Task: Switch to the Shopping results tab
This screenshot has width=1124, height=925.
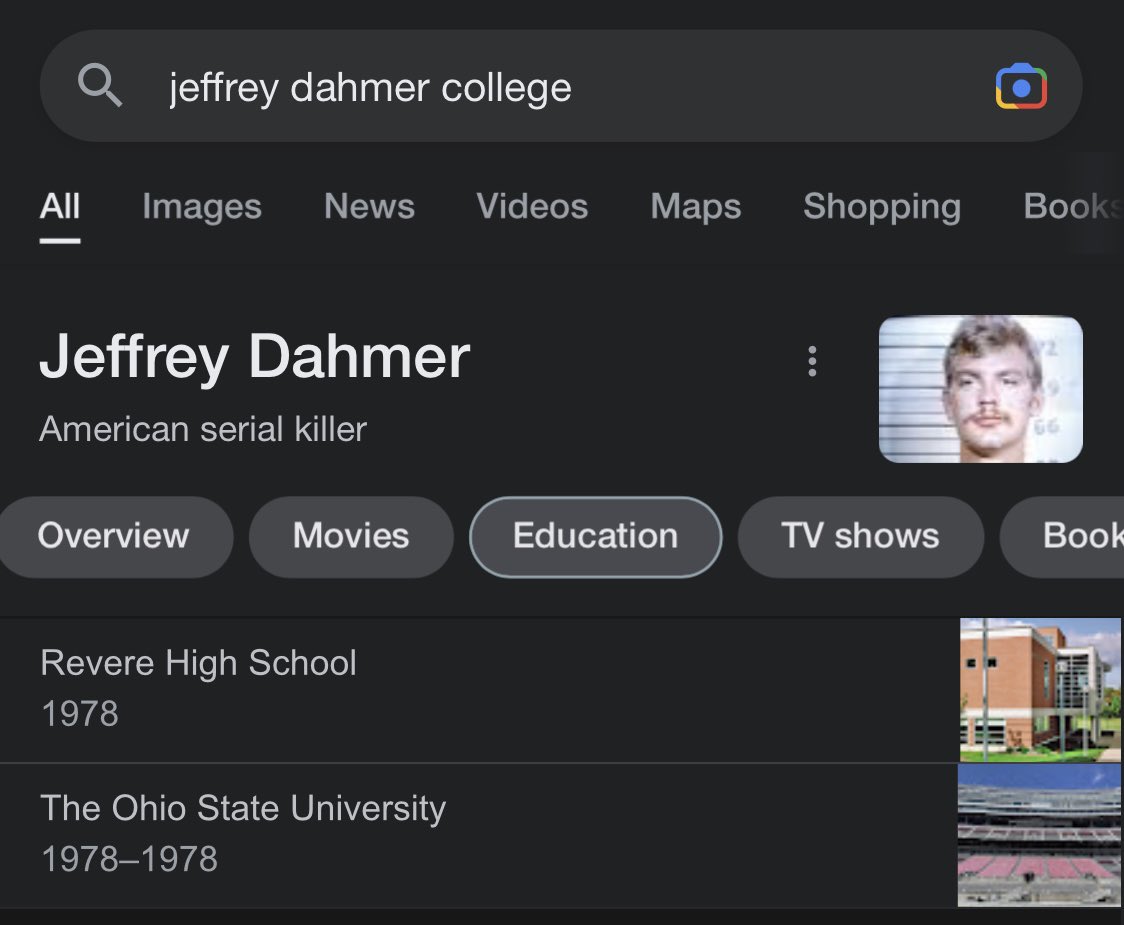Action: [882, 207]
